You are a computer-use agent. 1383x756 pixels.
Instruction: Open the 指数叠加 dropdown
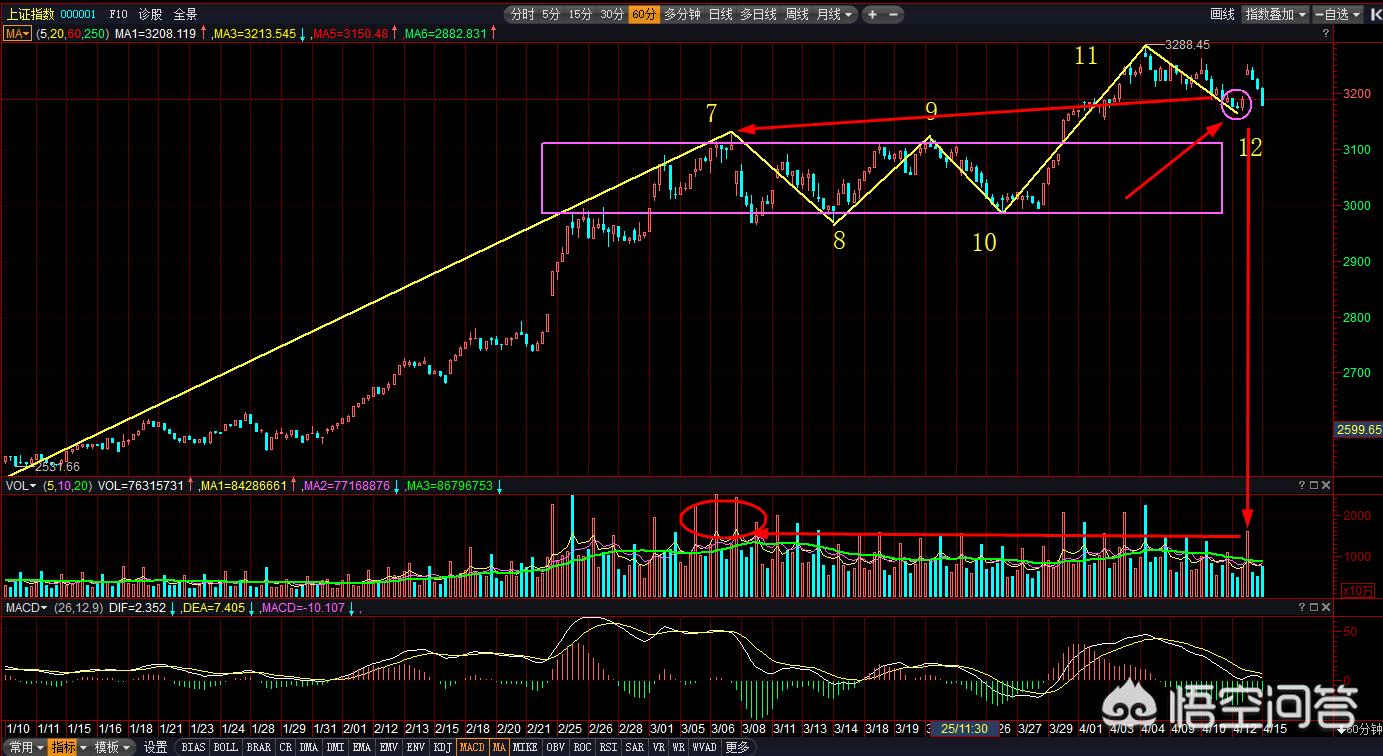click(x=1277, y=14)
